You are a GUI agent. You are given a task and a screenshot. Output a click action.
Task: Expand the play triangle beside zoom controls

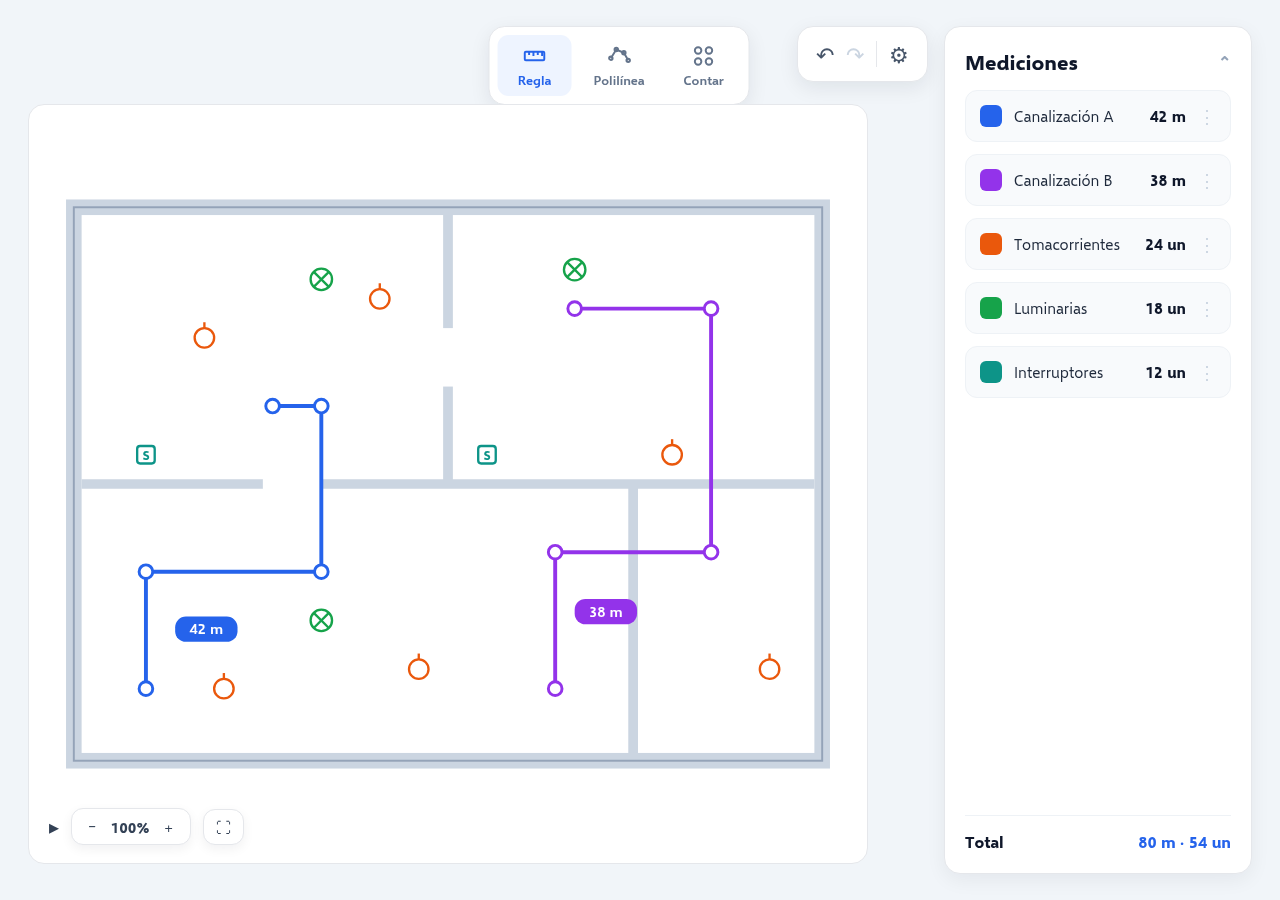click(54, 828)
